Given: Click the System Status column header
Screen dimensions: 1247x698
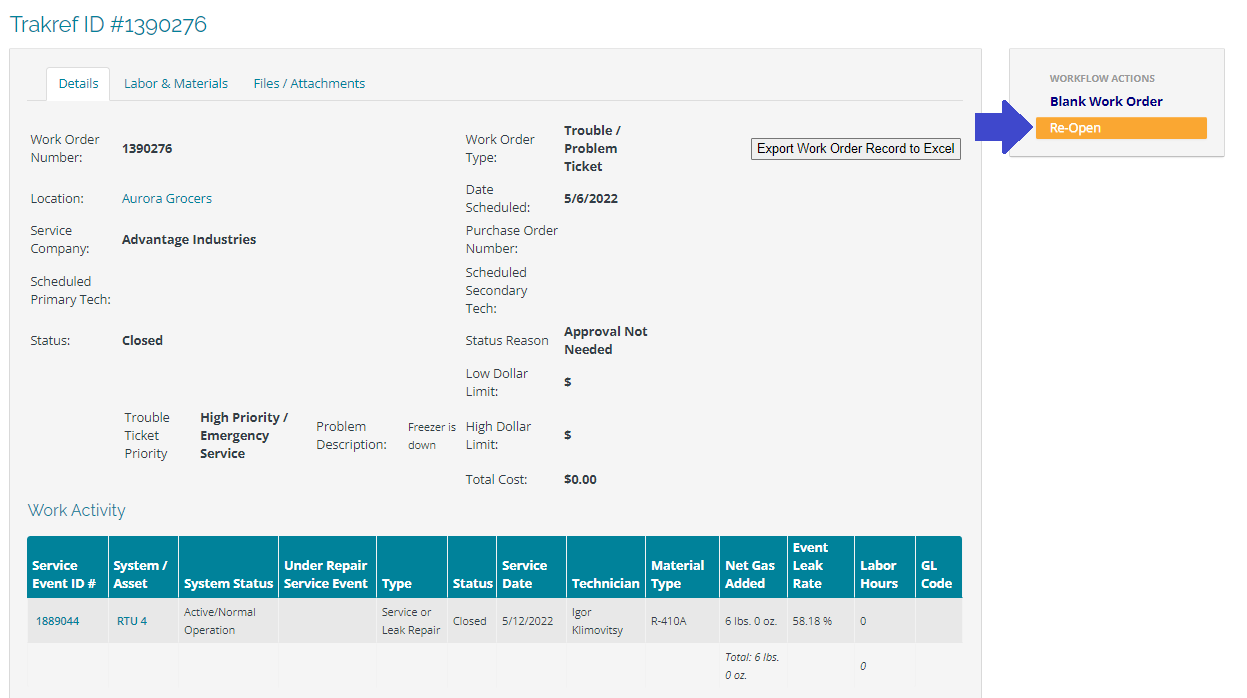Looking at the screenshot, I should click(228, 583).
